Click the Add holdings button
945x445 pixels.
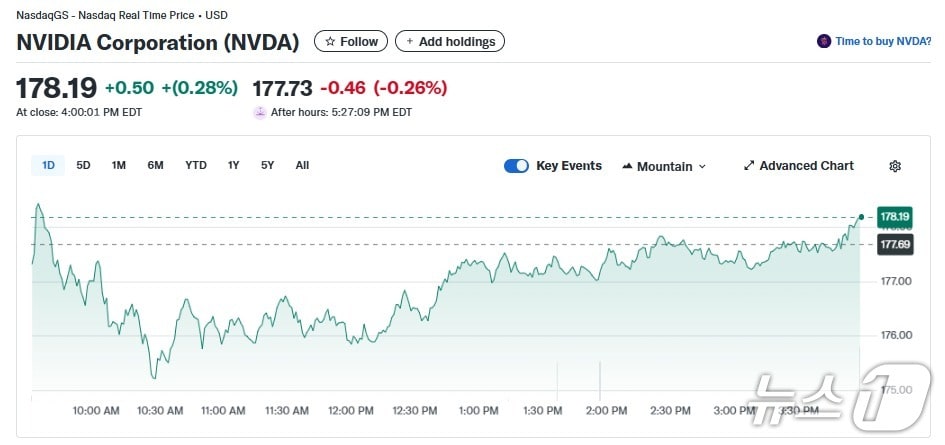coord(450,41)
